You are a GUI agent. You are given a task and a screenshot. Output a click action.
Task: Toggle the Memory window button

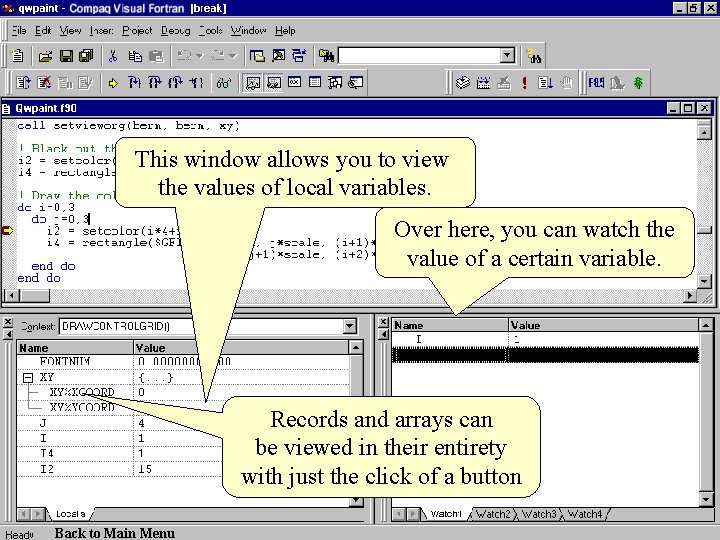point(315,82)
